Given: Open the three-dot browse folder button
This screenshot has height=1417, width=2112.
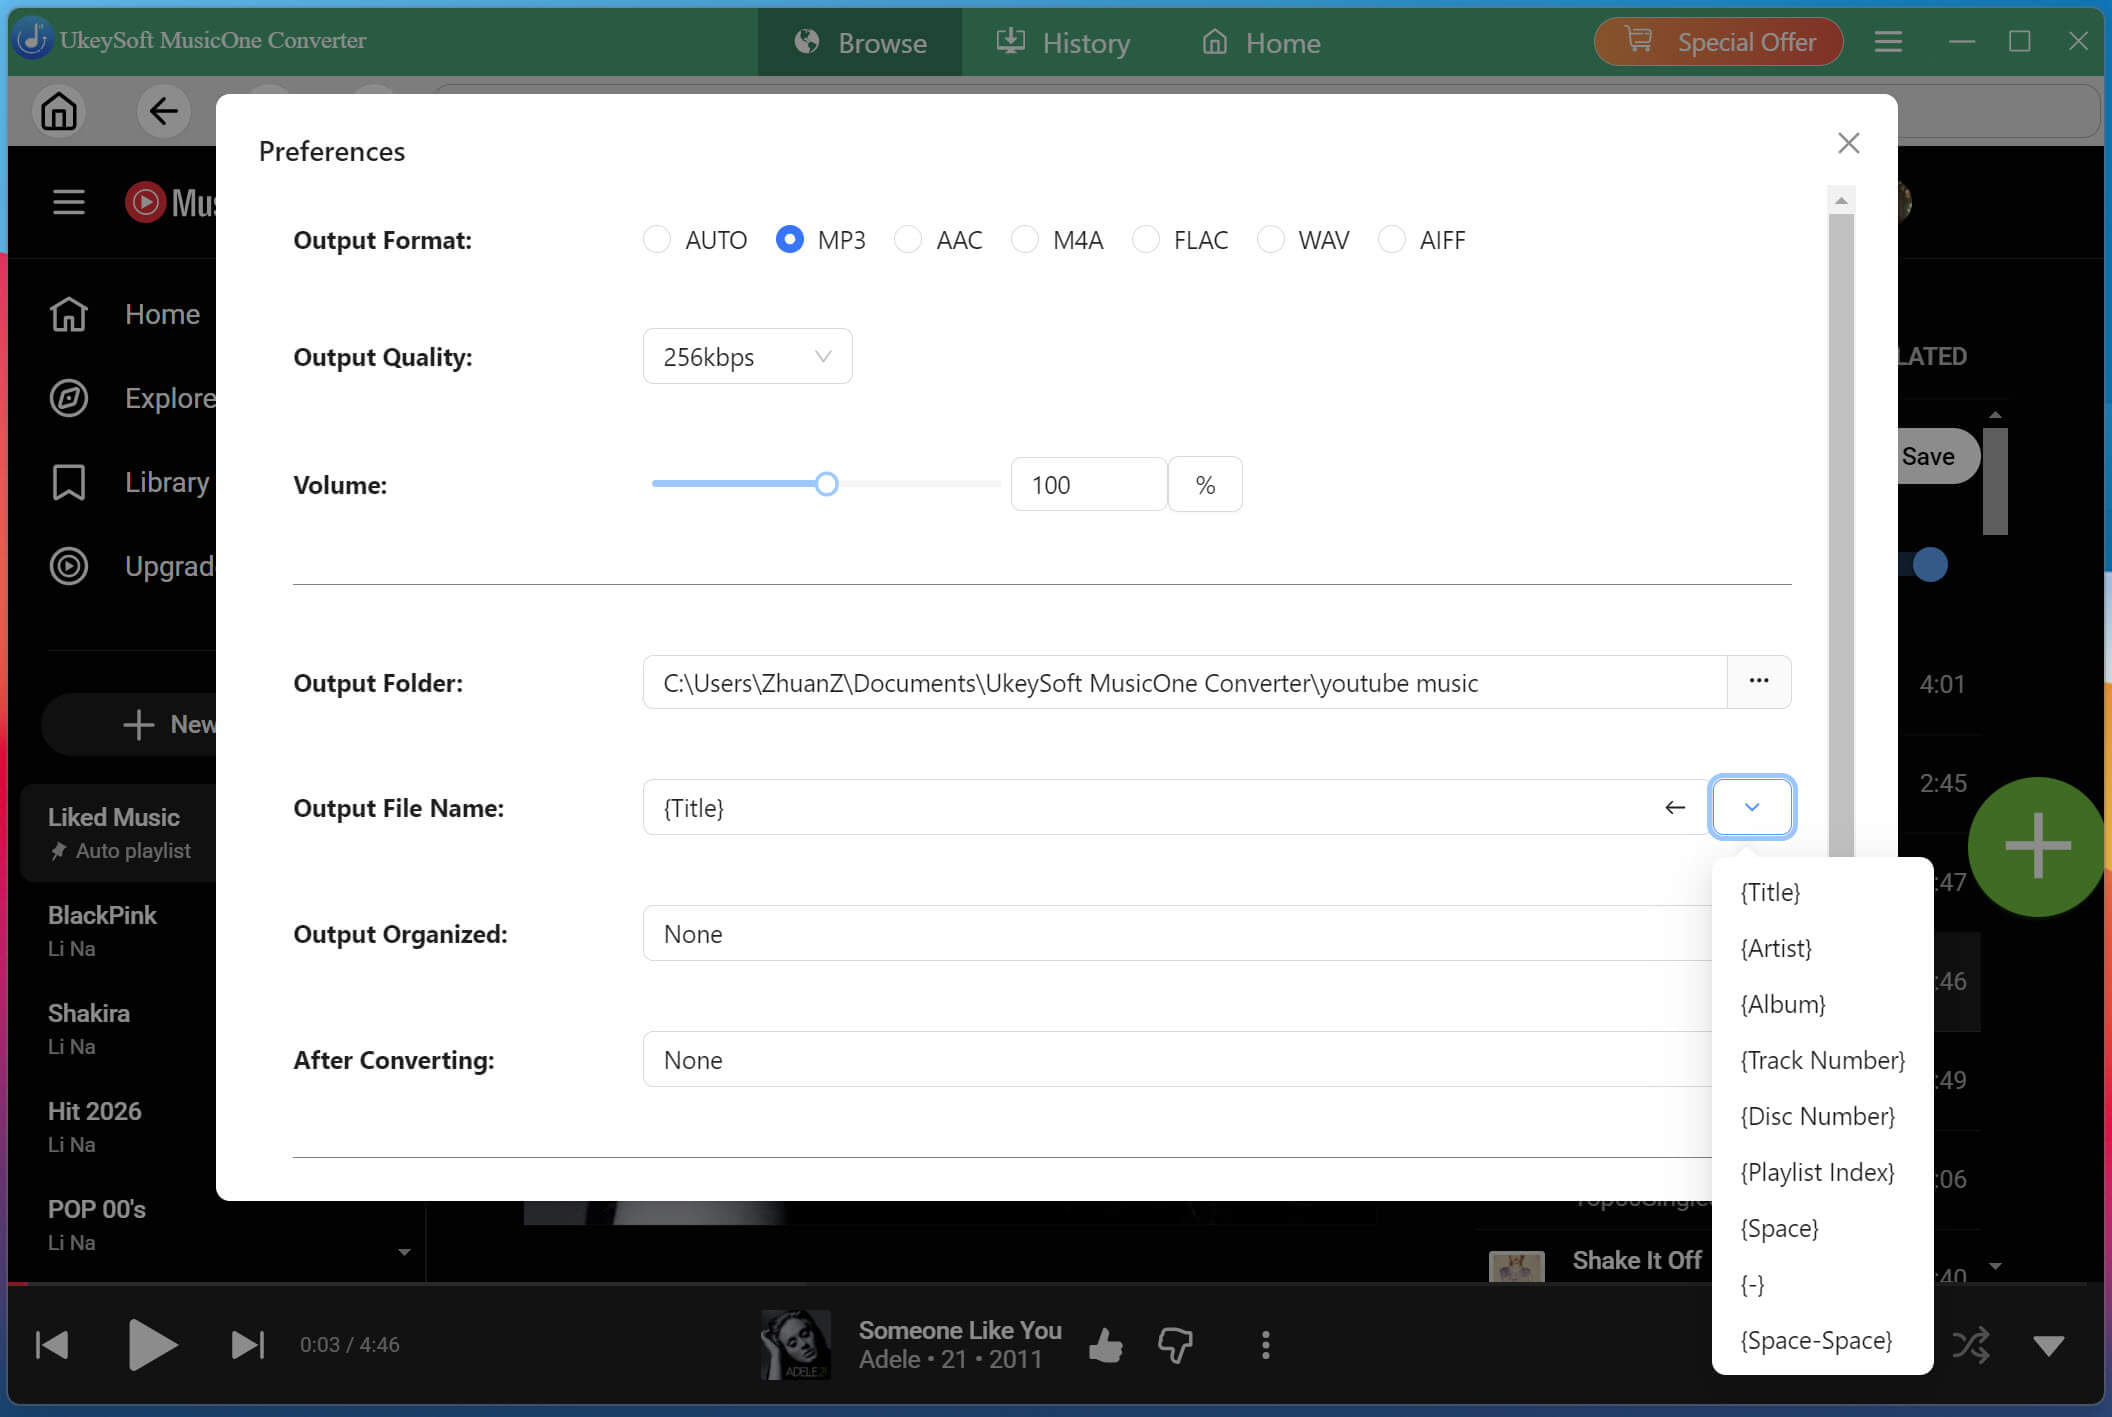Looking at the screenshot, I should pos(1759,682).
